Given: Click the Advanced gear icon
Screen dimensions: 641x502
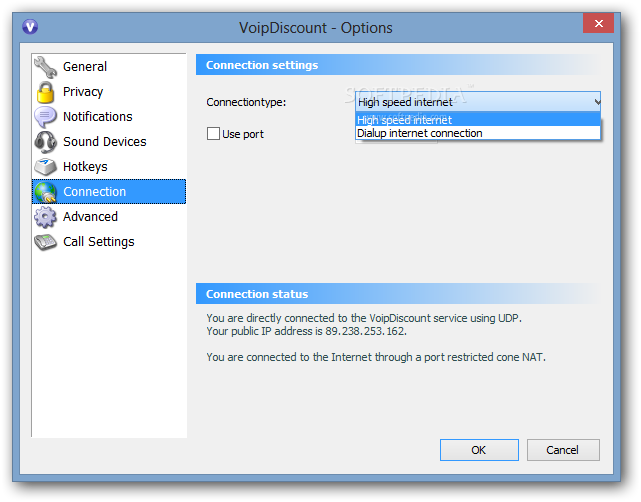Looking at the screenshot, I should [x=45, y=217].
